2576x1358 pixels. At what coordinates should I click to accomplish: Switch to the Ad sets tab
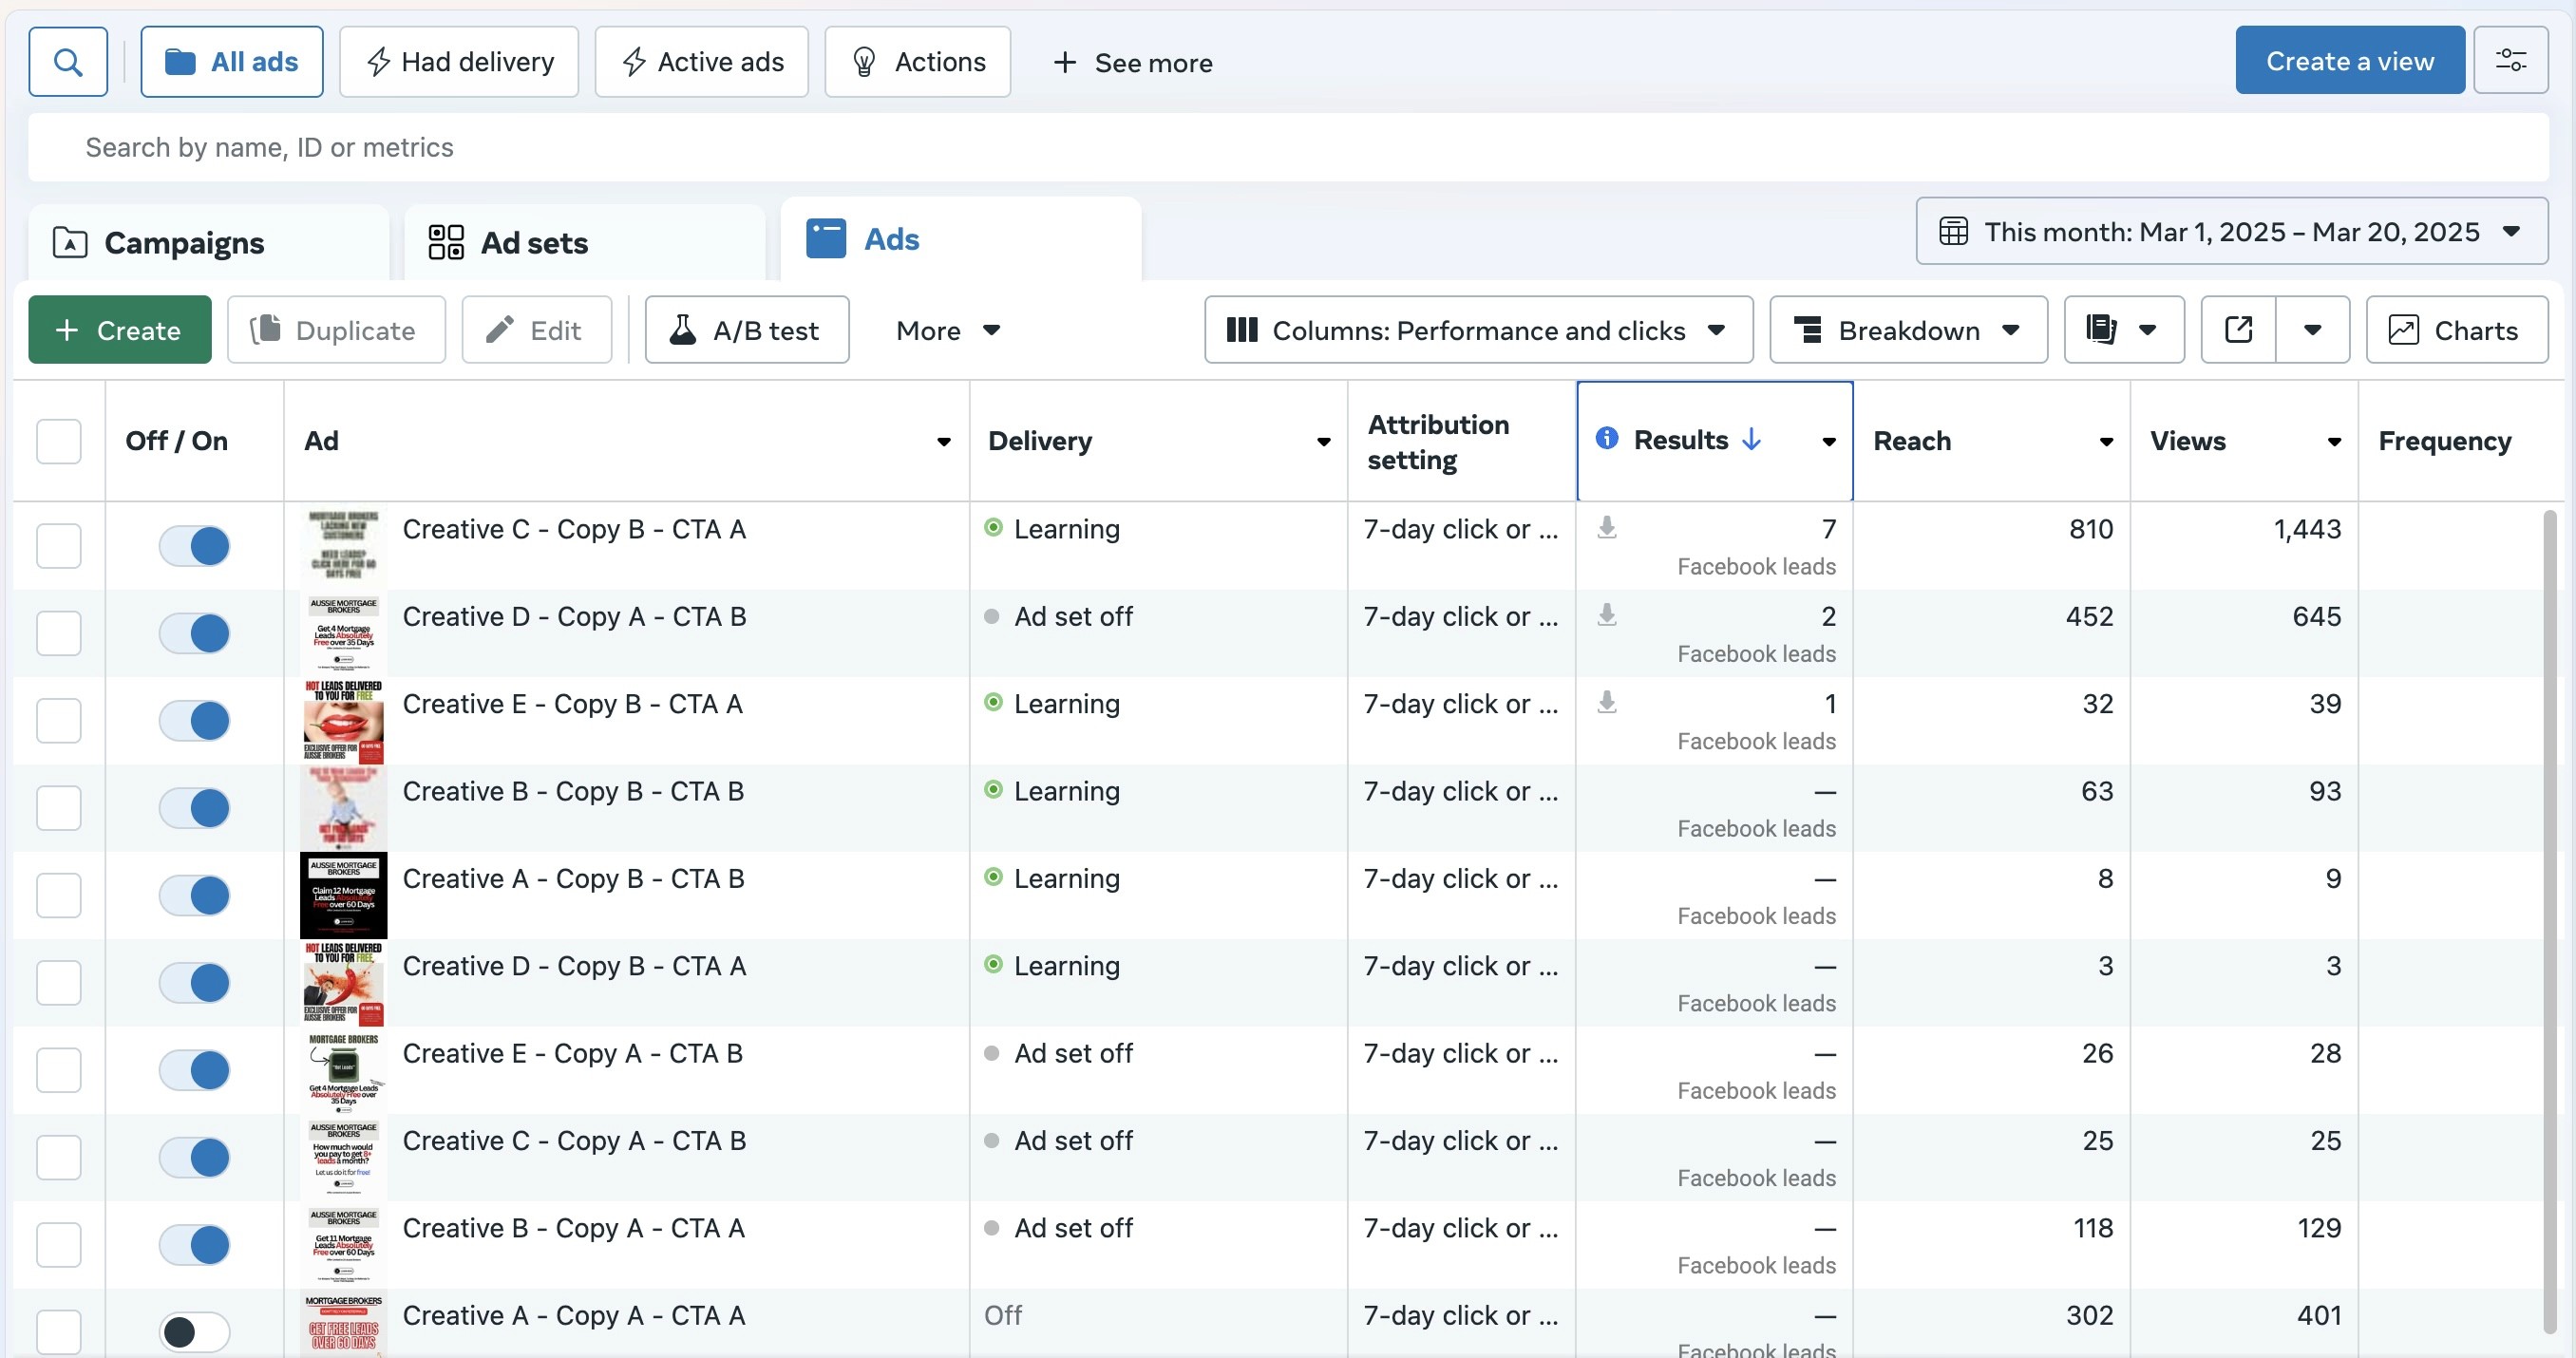(534, 243)
